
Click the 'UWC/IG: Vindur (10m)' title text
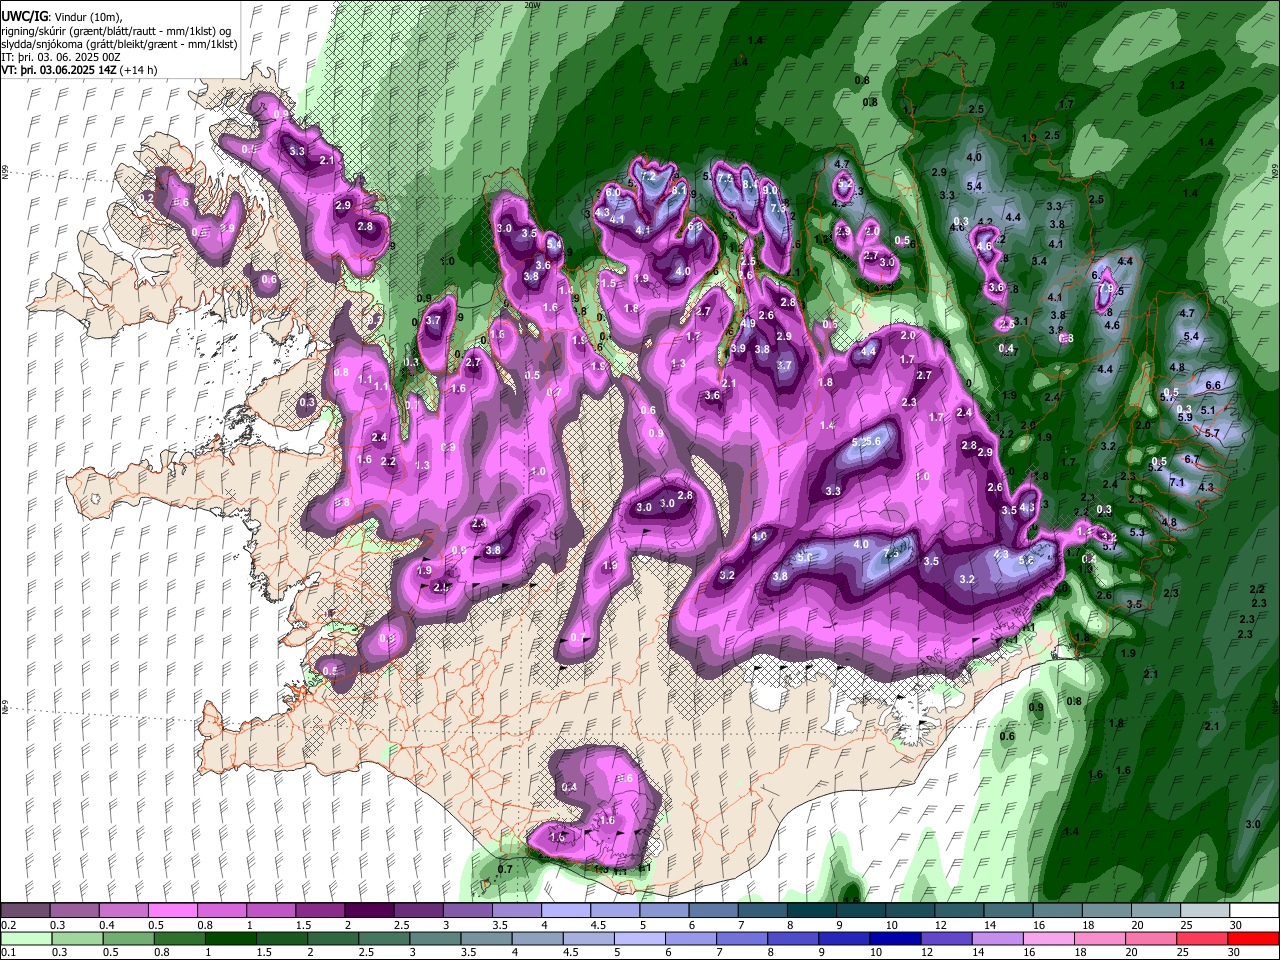click(62, 16)
